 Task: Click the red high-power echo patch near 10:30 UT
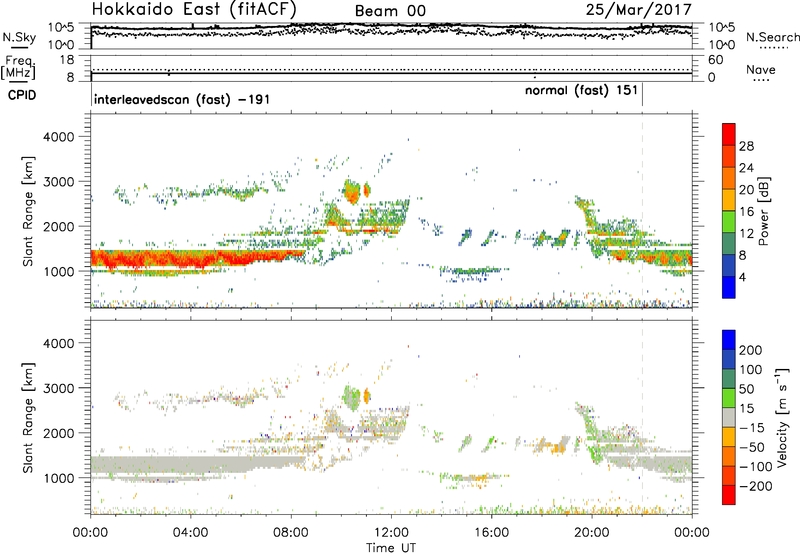[352, 193]
